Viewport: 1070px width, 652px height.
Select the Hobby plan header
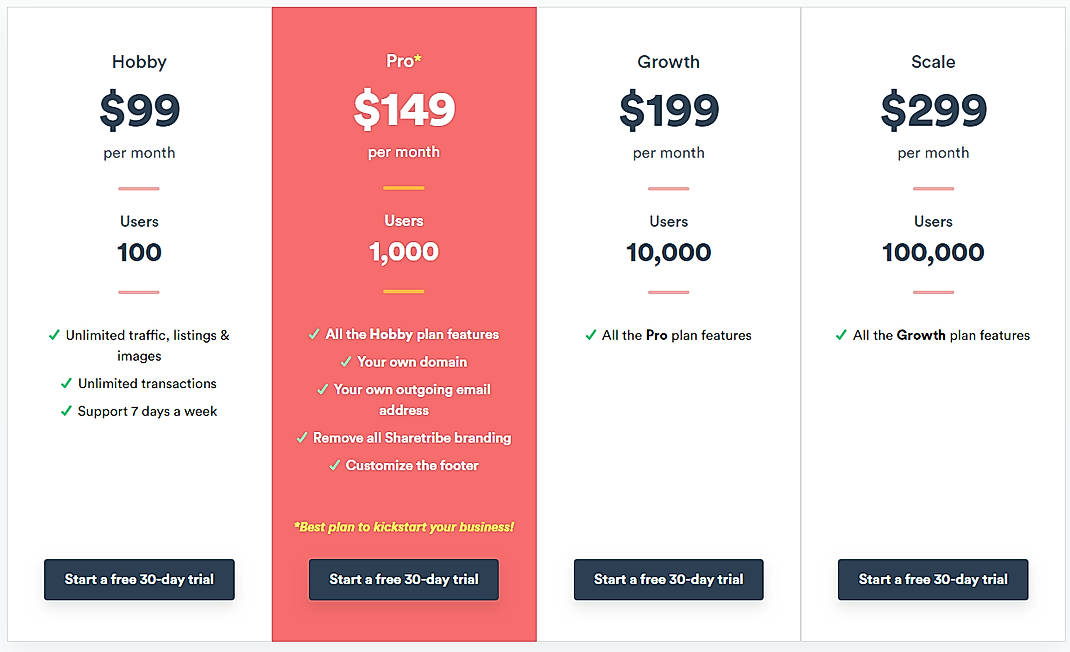(138, 62)
